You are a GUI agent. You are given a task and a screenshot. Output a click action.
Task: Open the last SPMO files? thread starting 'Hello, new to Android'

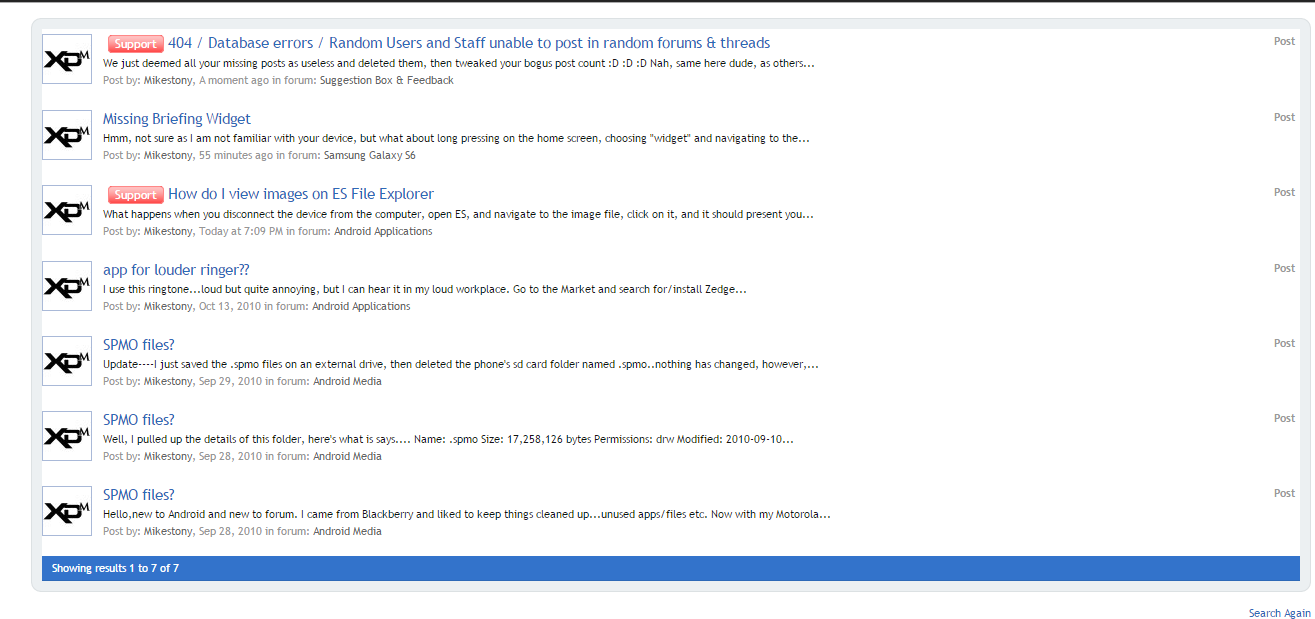[138, 495]
